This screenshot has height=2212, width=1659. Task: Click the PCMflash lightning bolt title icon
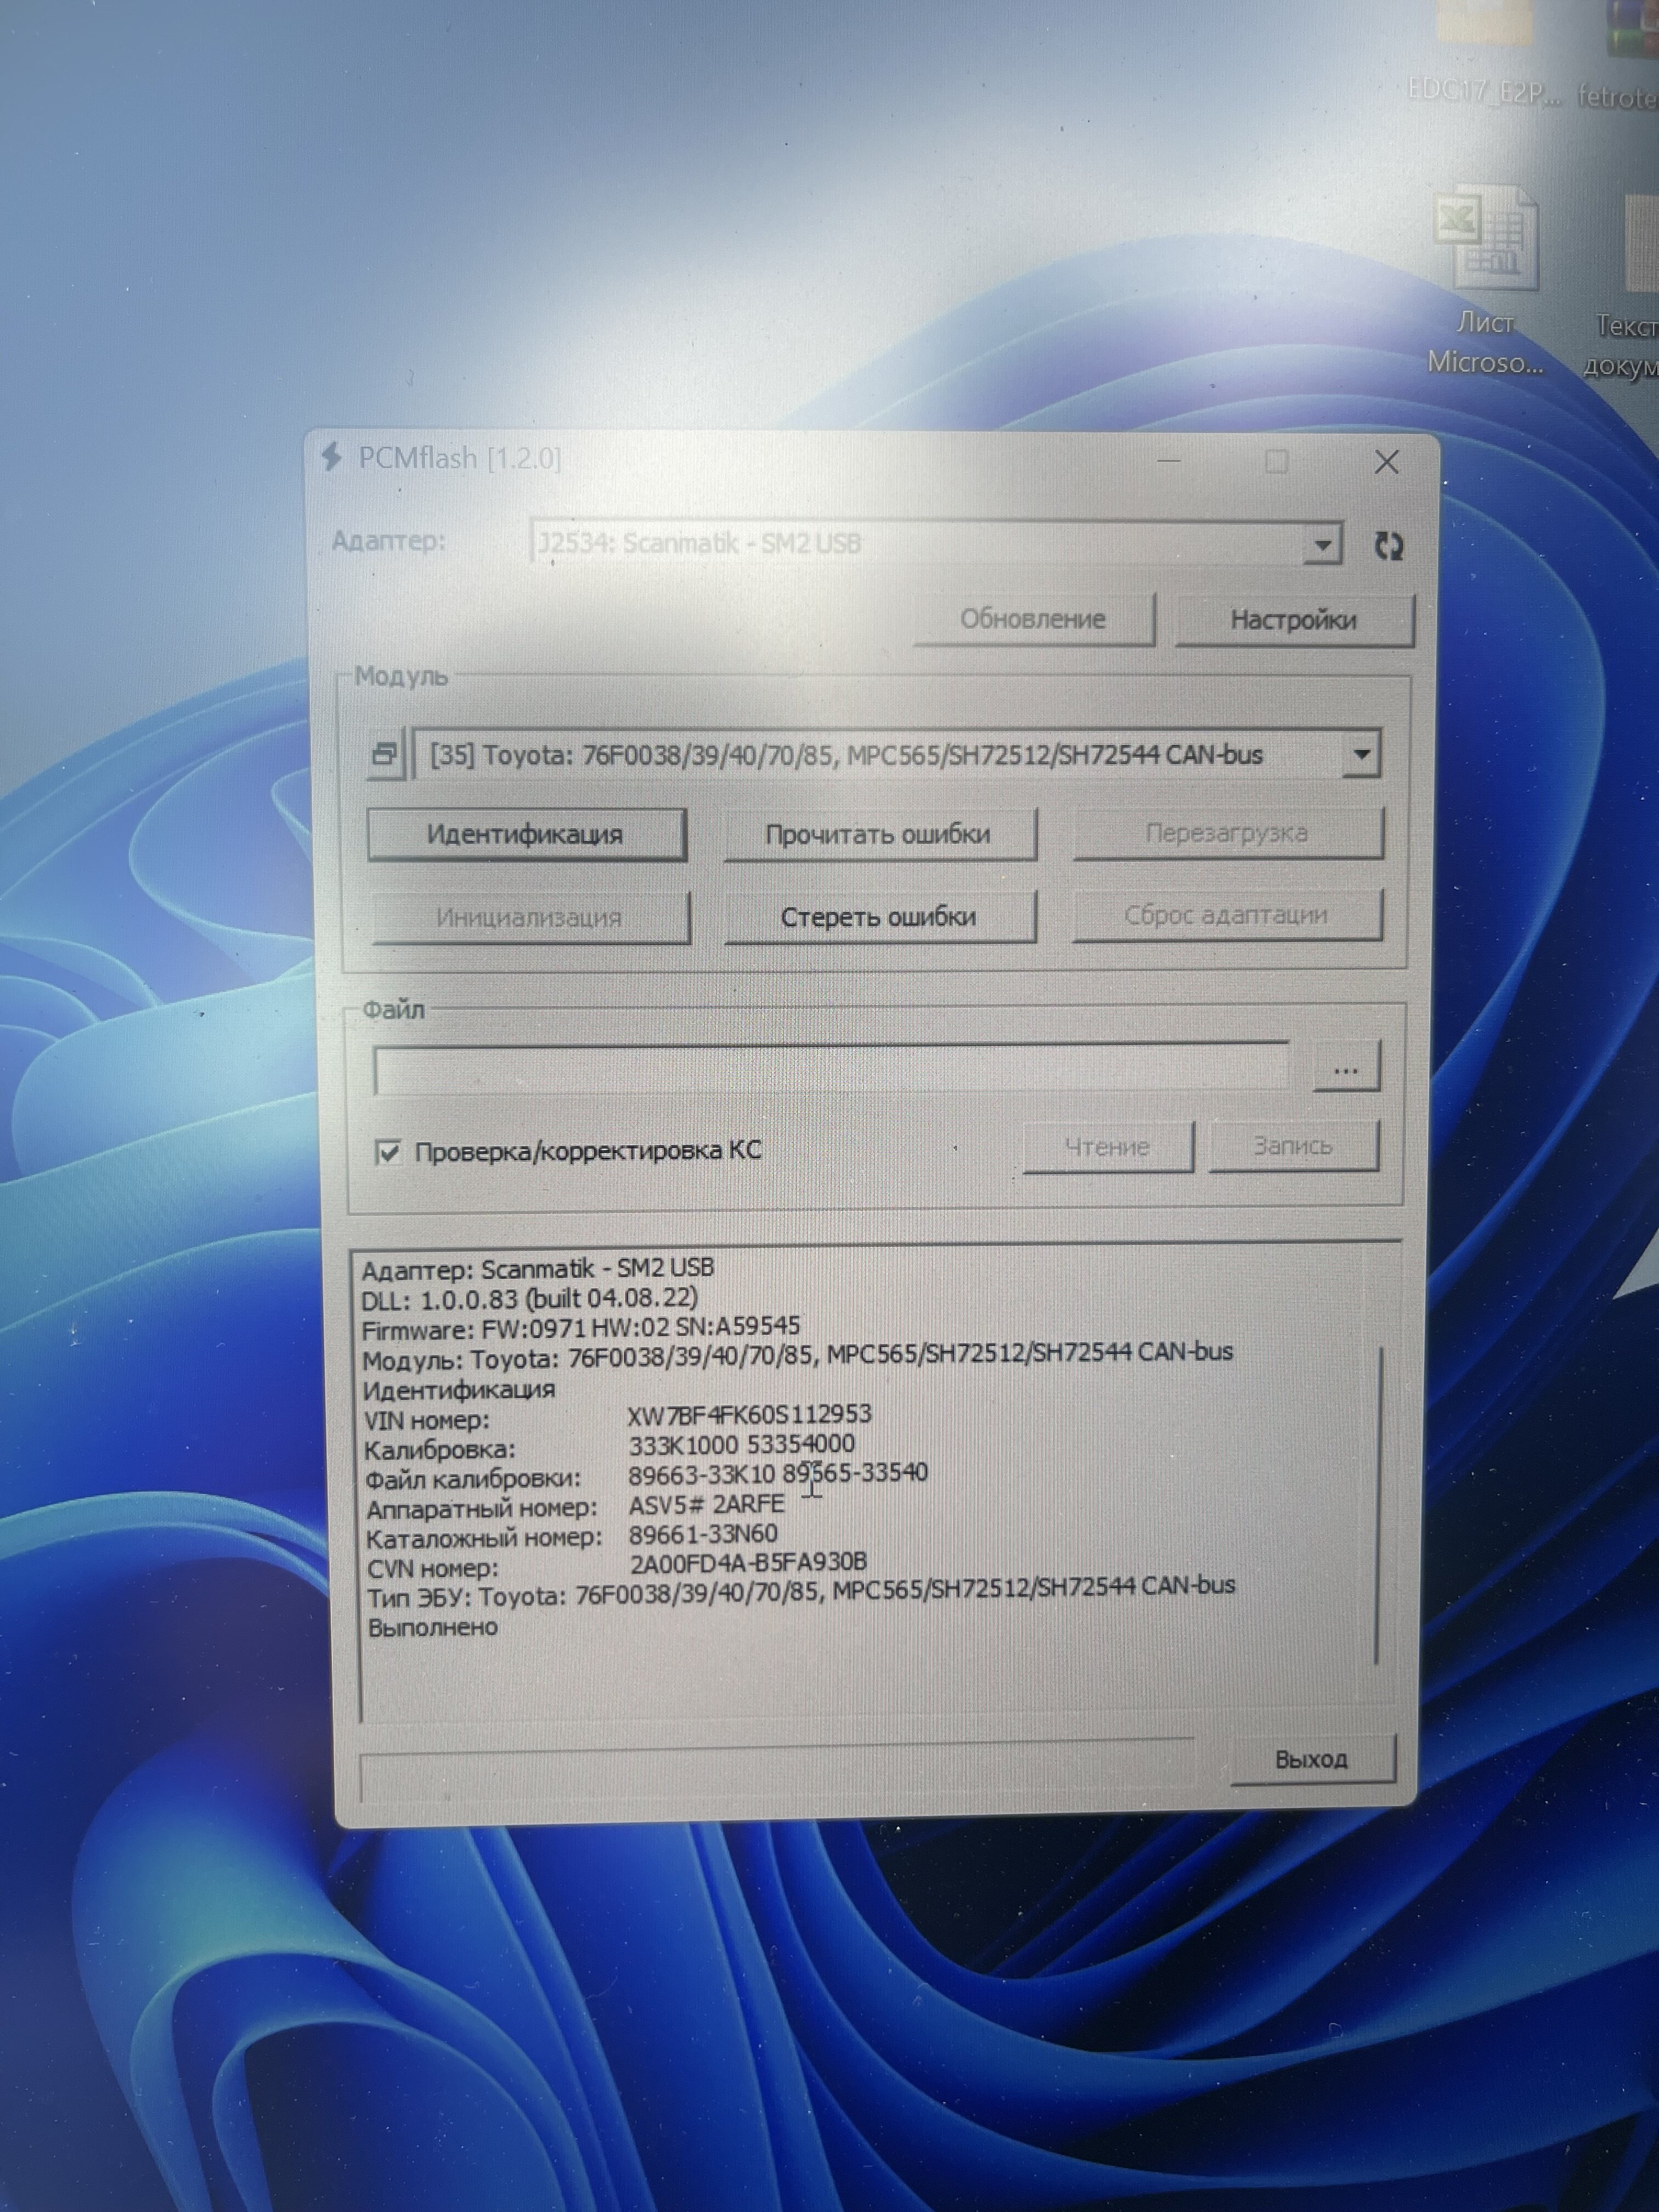point(331,457)
